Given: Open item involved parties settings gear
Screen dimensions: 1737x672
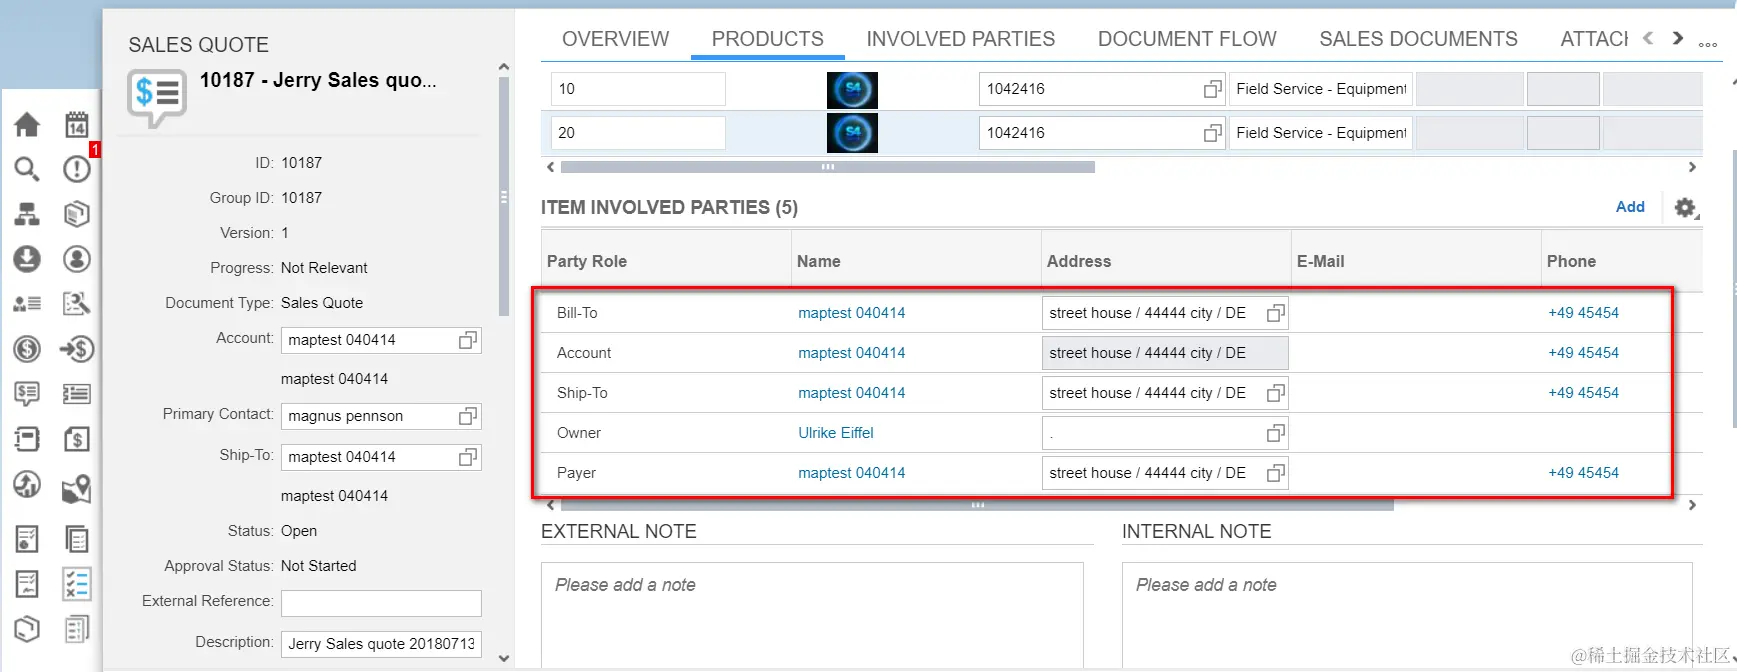Looking at the screenshot, I should 1686,207.
